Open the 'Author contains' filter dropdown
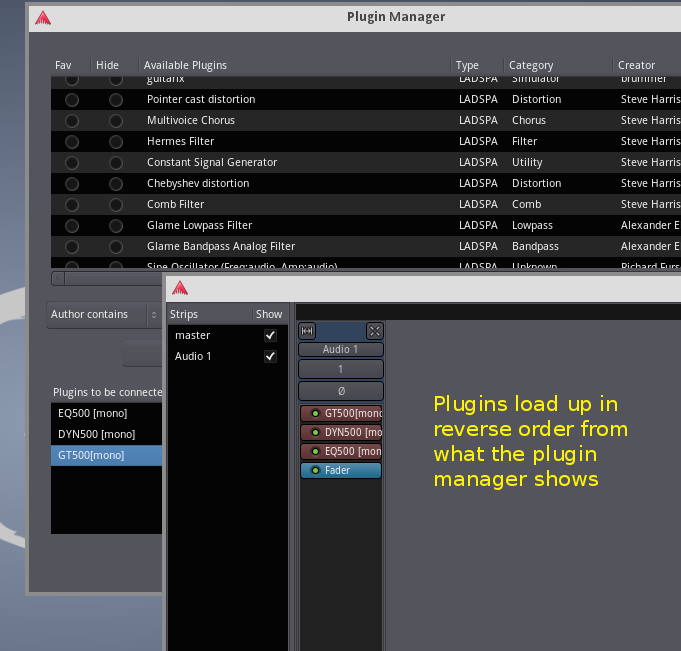 [x=104, y=315]
